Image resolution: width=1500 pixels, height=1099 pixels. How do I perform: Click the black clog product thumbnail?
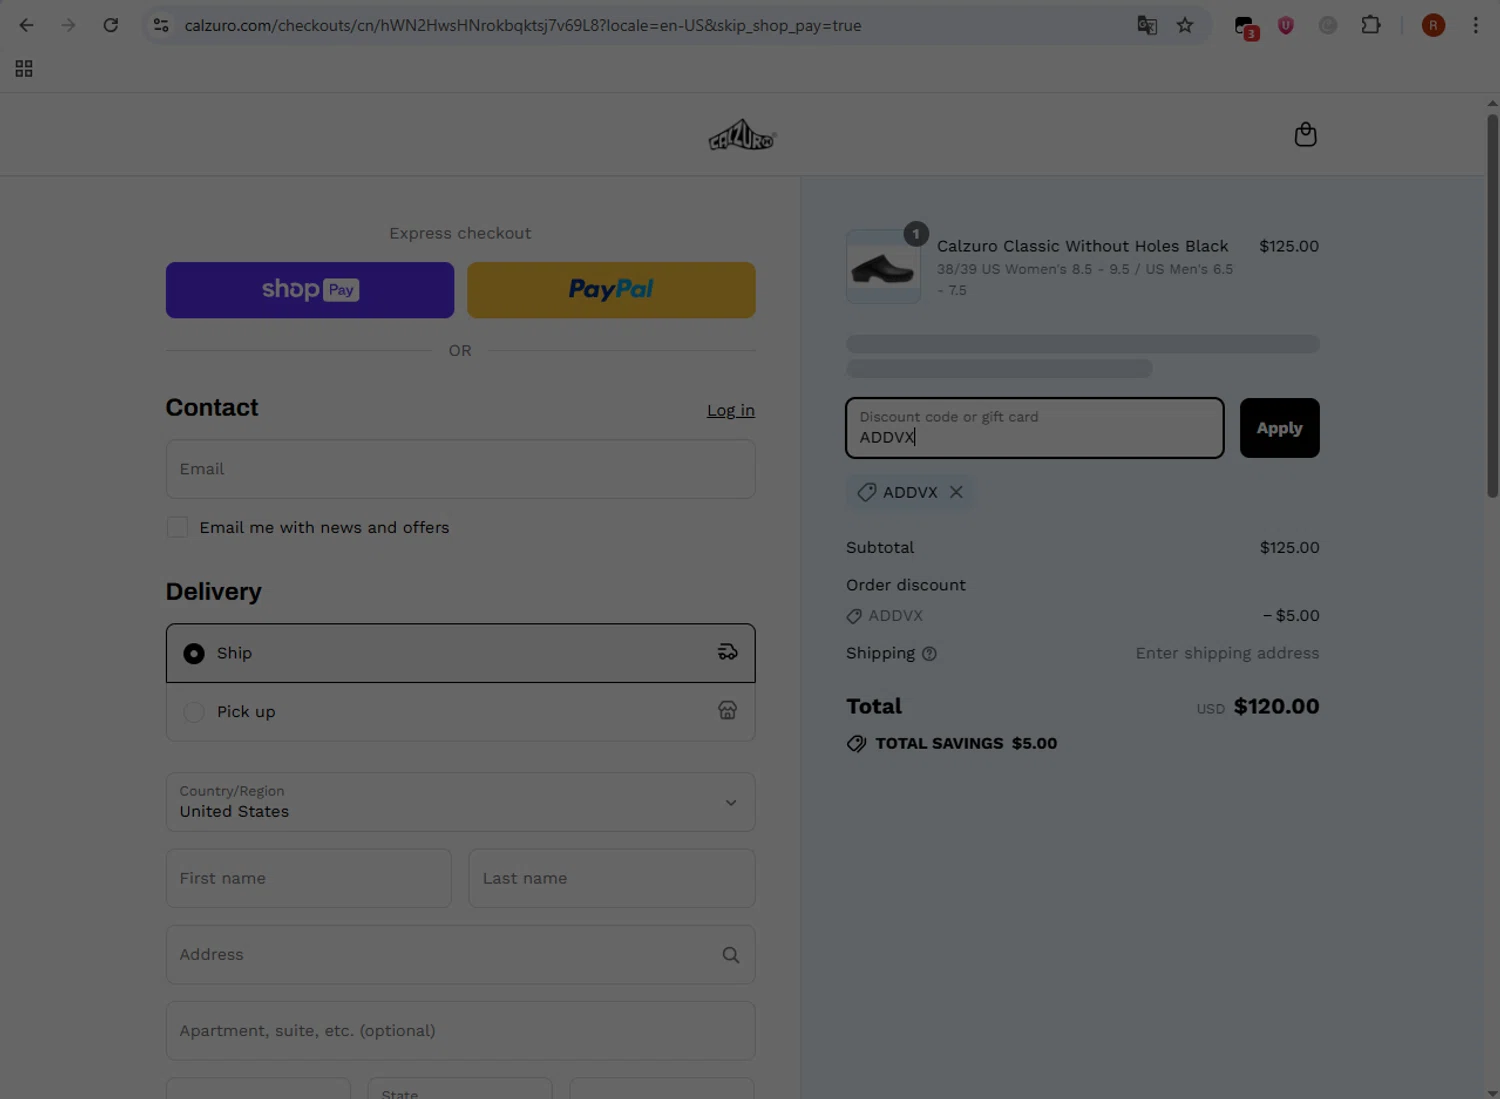(x=883, y=267)
